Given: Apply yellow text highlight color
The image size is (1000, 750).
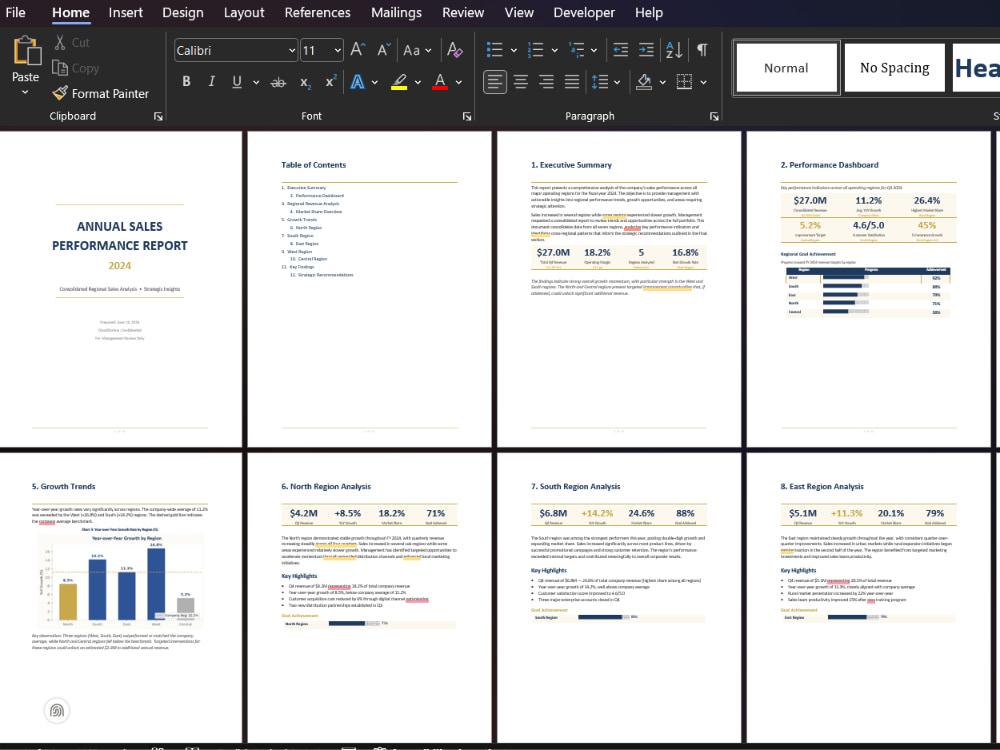Looking at the screenshot, I should 399,82.
